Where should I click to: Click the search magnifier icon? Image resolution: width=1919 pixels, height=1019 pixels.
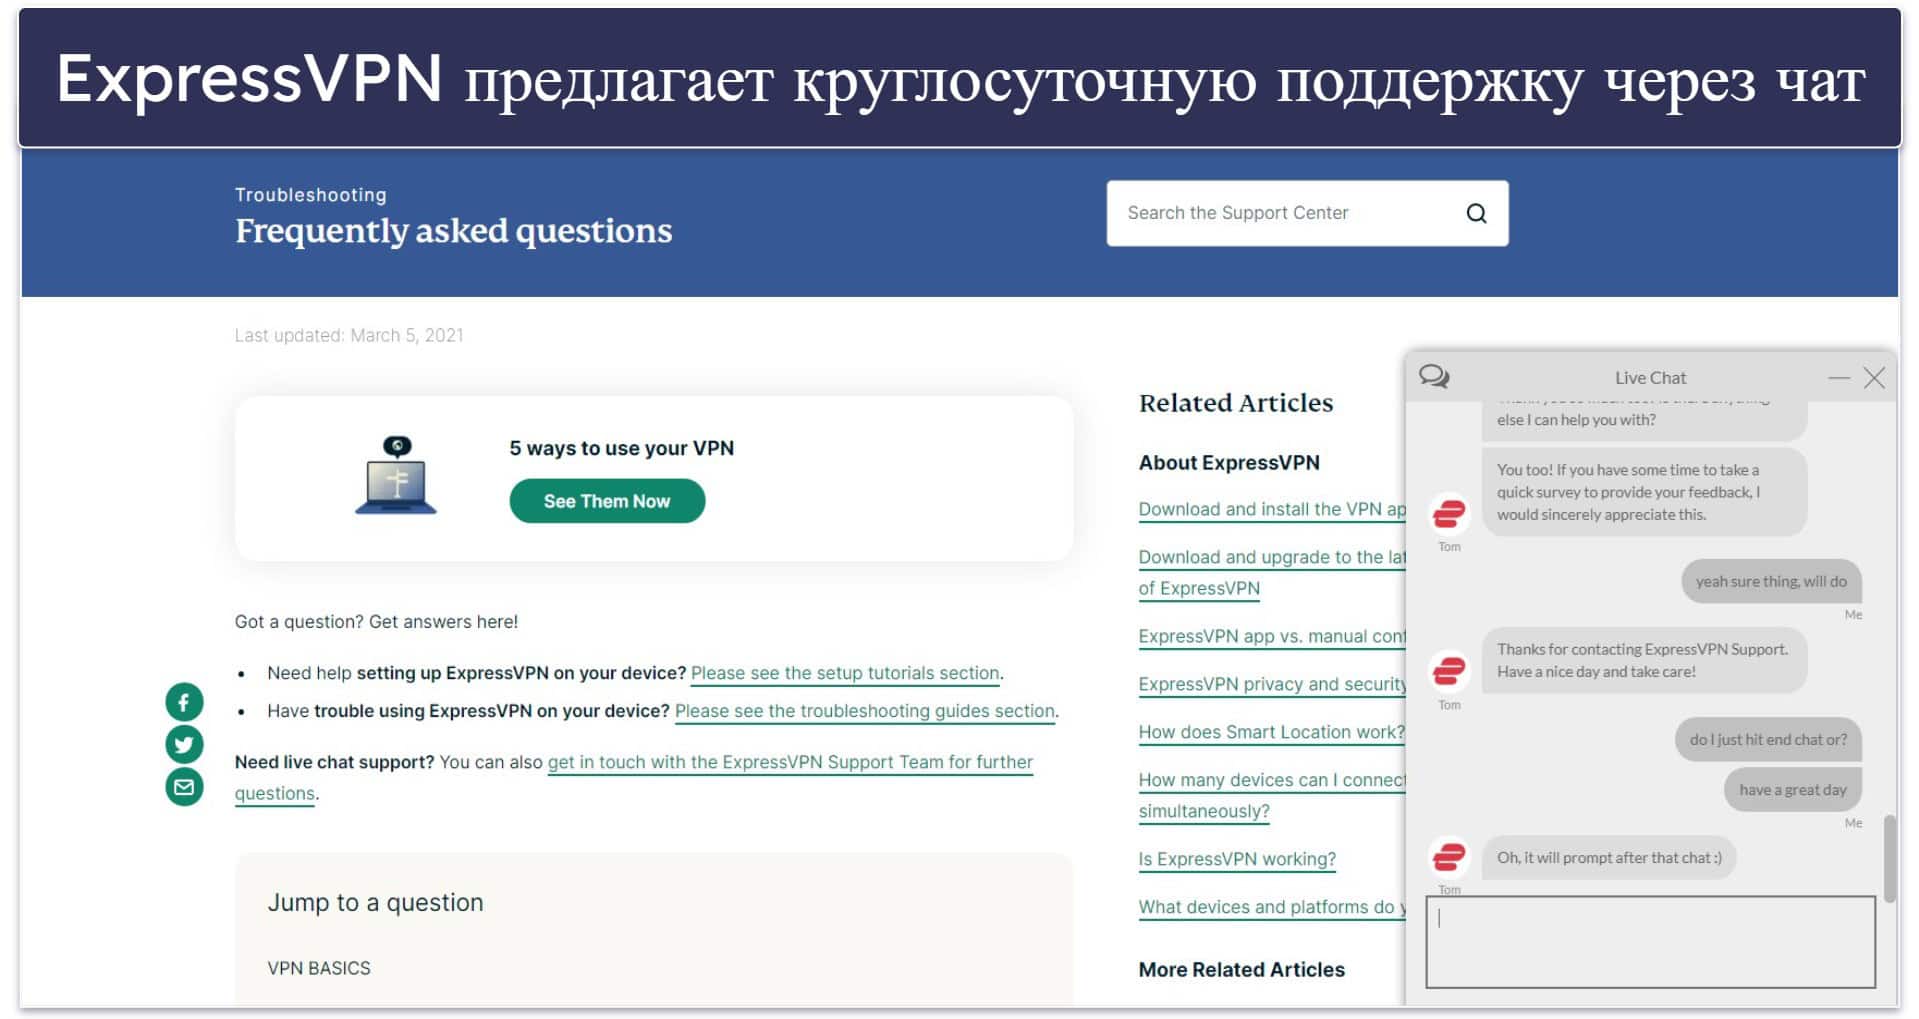(1476, 213)
